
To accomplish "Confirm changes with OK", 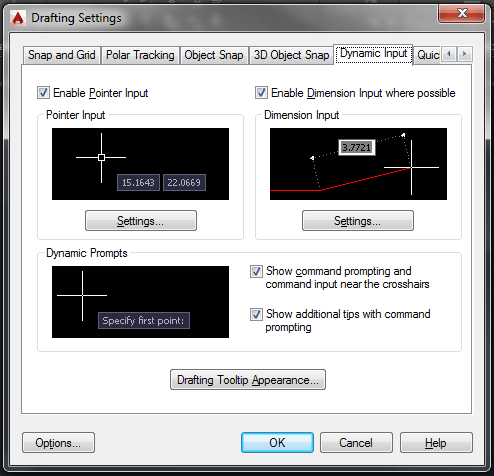I will 277,443.
